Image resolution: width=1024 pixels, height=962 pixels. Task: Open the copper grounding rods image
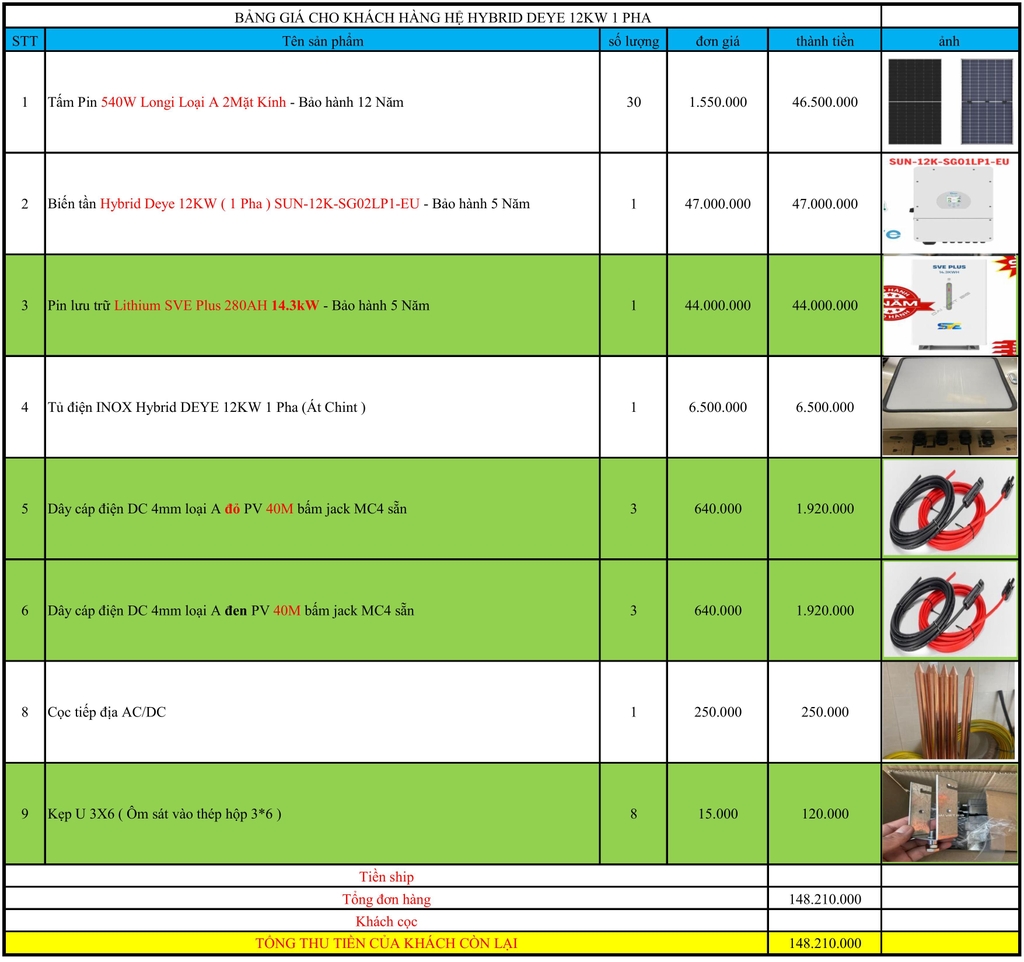coord(949,712)
